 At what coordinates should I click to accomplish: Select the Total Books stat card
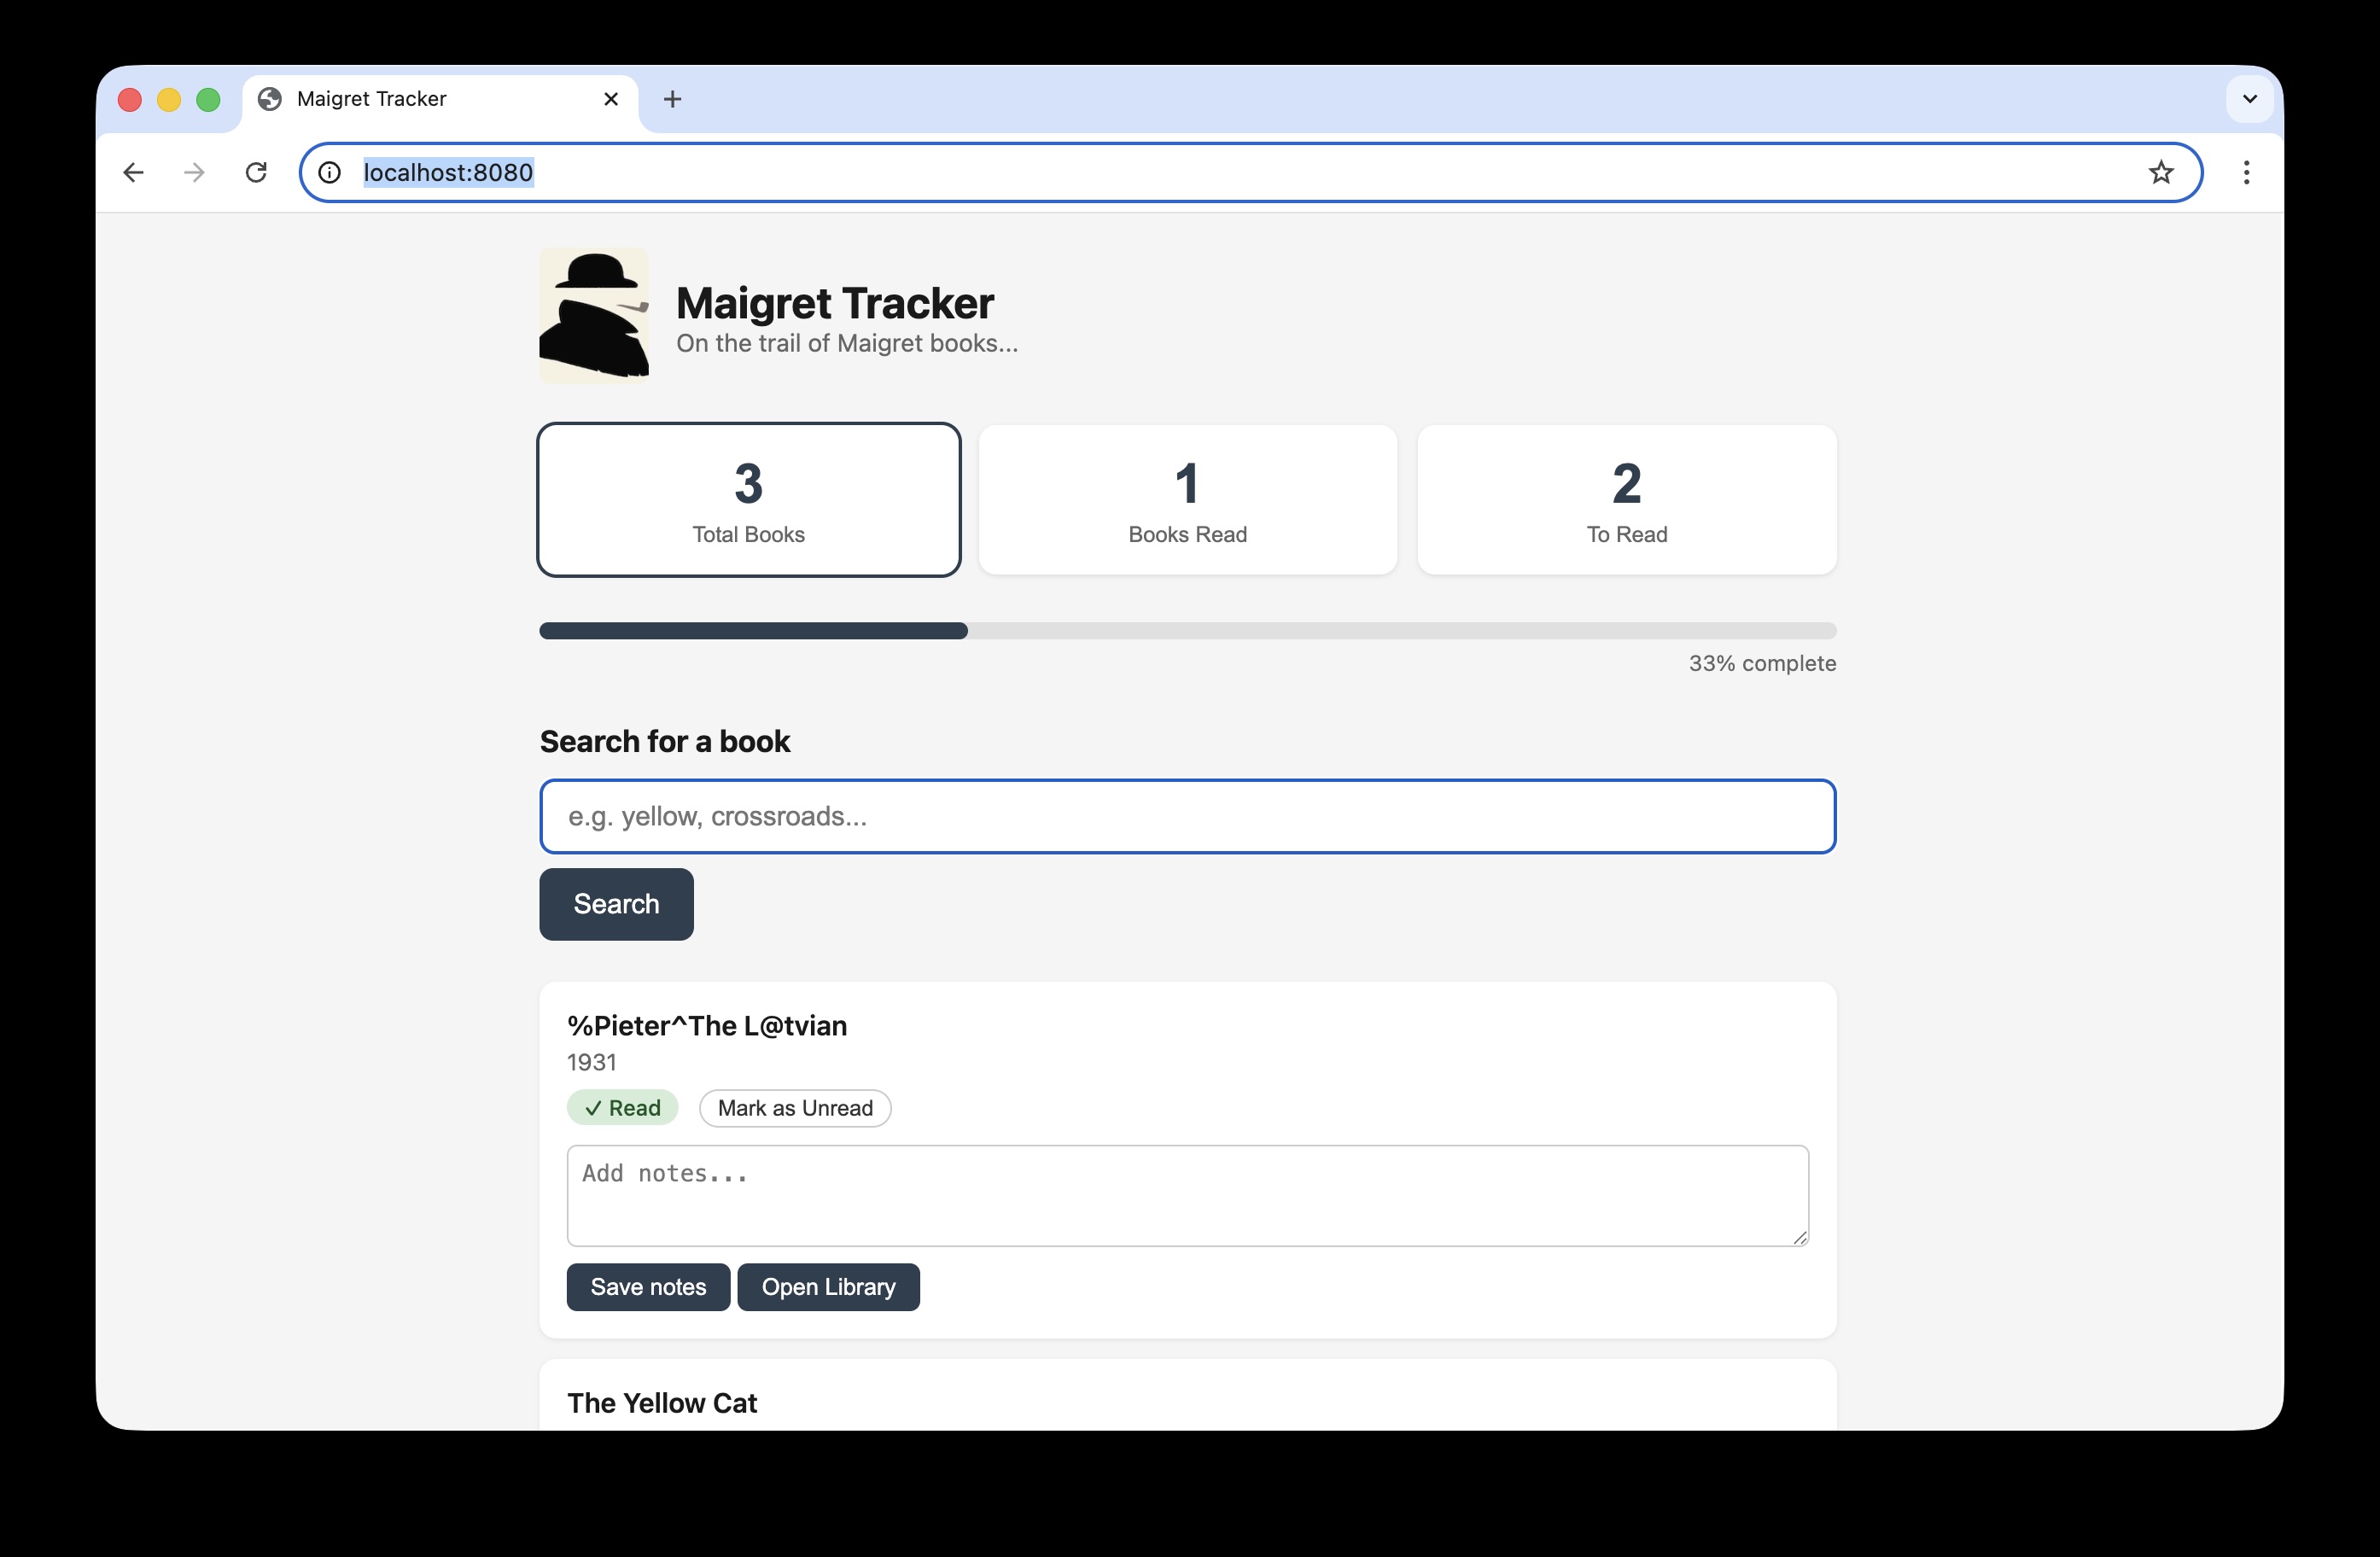[x=748, y=500]
